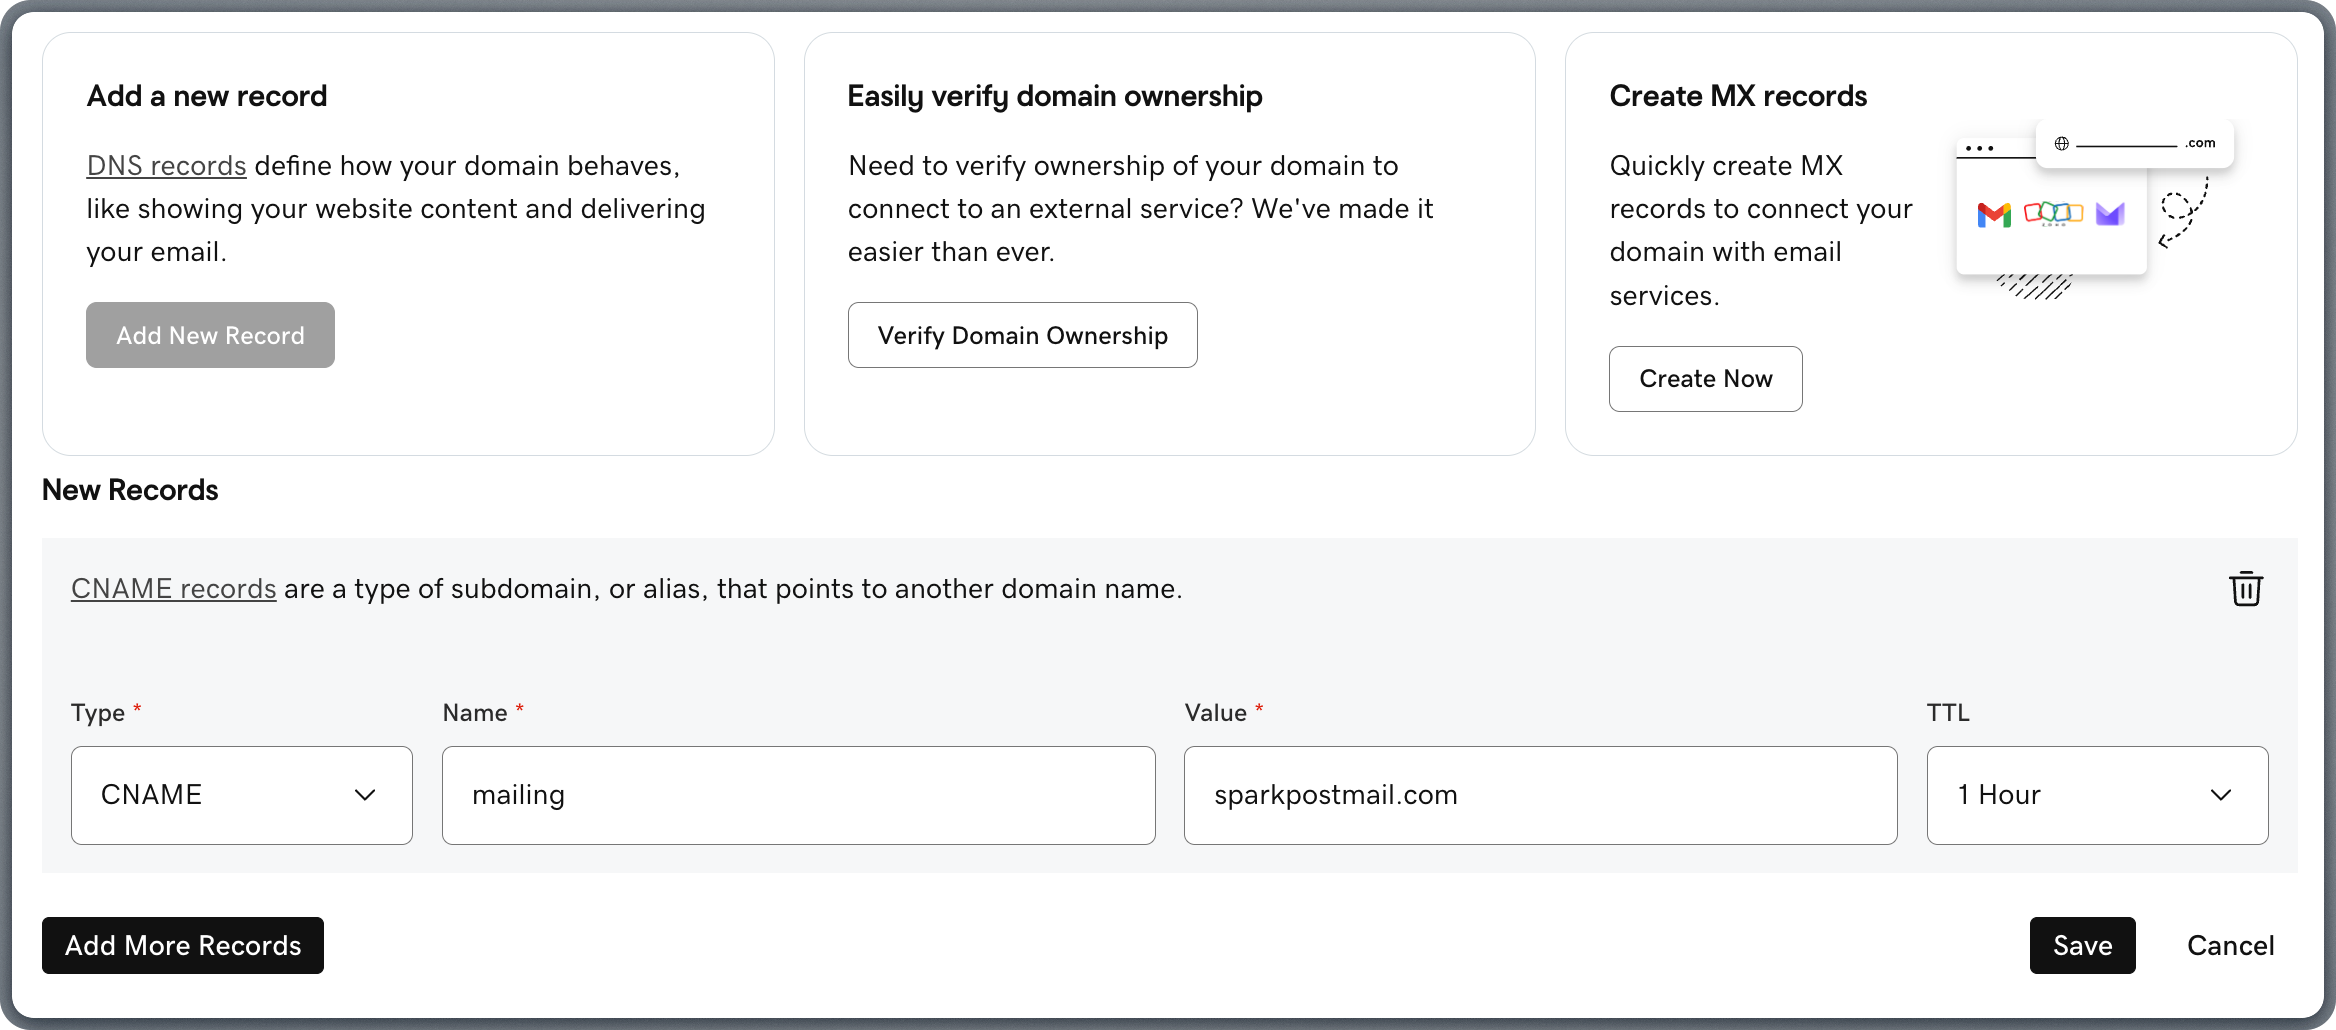Click the purple mail icon in illustration
2336x1030 pixels.
2109,214
